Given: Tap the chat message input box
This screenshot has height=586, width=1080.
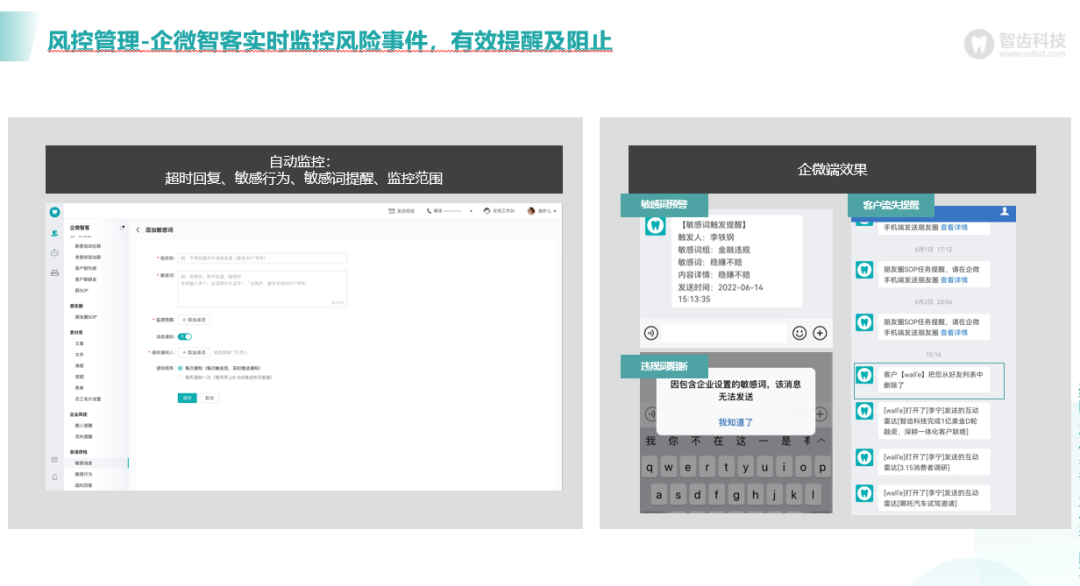Looking at the screenshot, I should [725, 333].
